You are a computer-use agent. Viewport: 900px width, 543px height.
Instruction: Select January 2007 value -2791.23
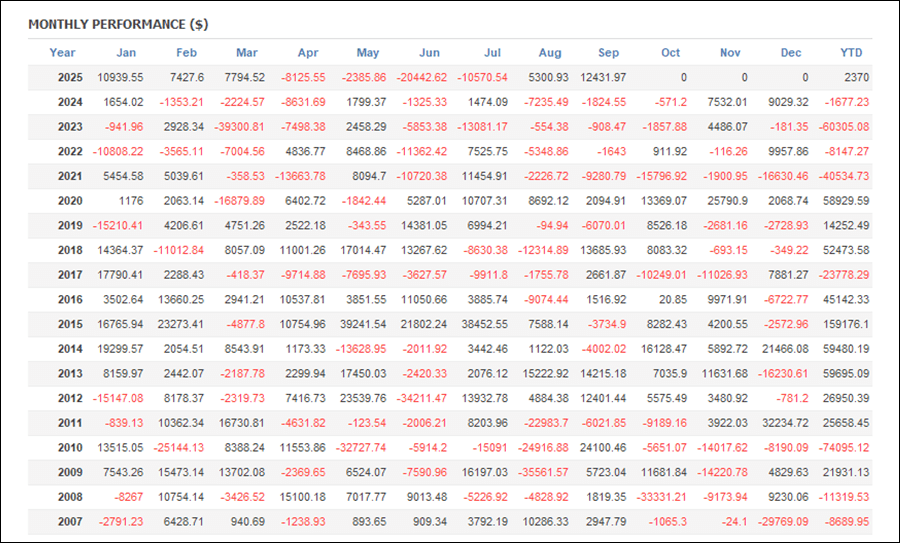coord(119,522)
